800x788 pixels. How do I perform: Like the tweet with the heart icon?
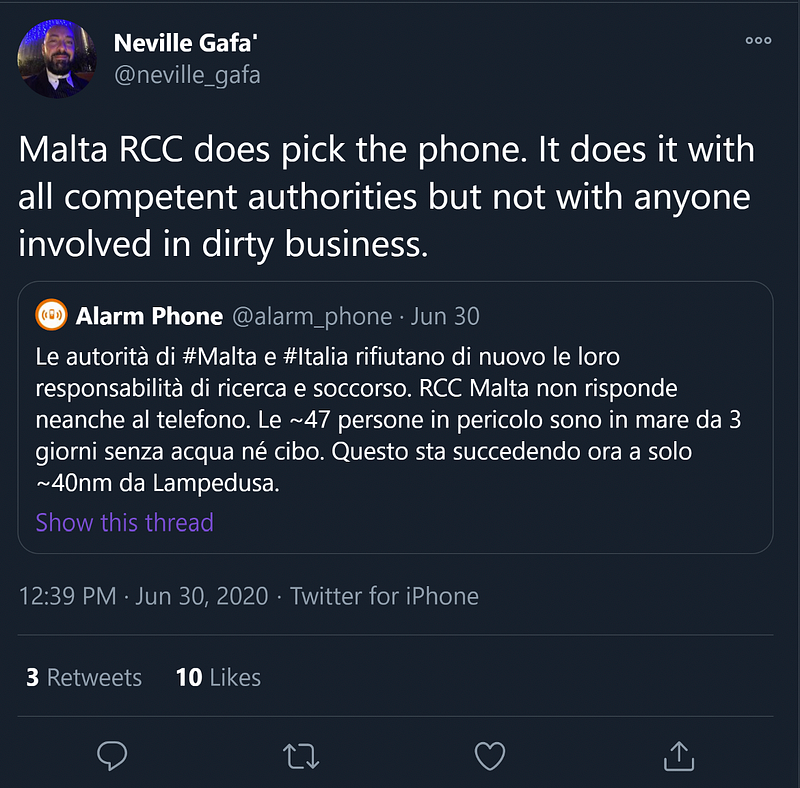[x=489, y=756]
